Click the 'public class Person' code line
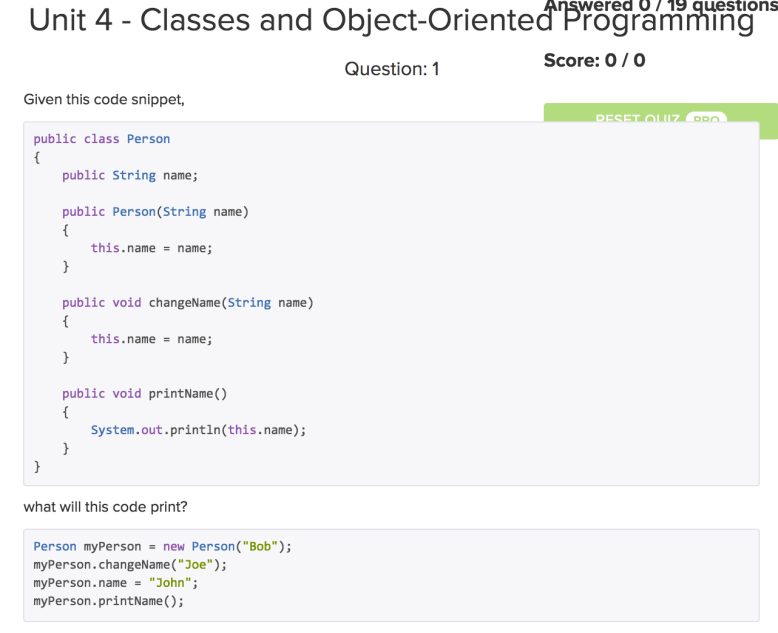 point(101,139)
